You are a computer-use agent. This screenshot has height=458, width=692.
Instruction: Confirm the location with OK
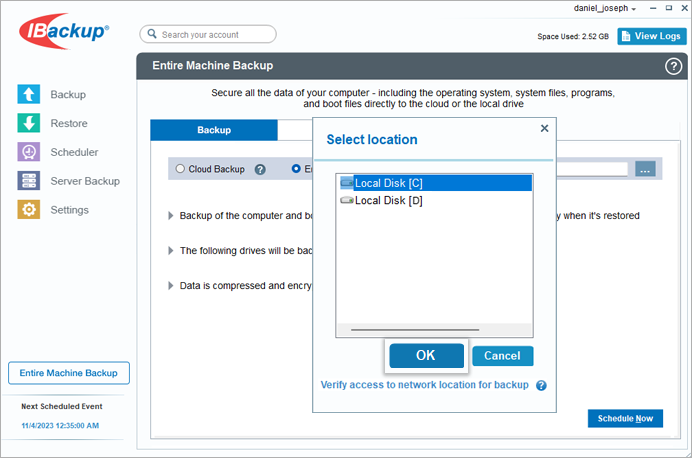[426, 356]
